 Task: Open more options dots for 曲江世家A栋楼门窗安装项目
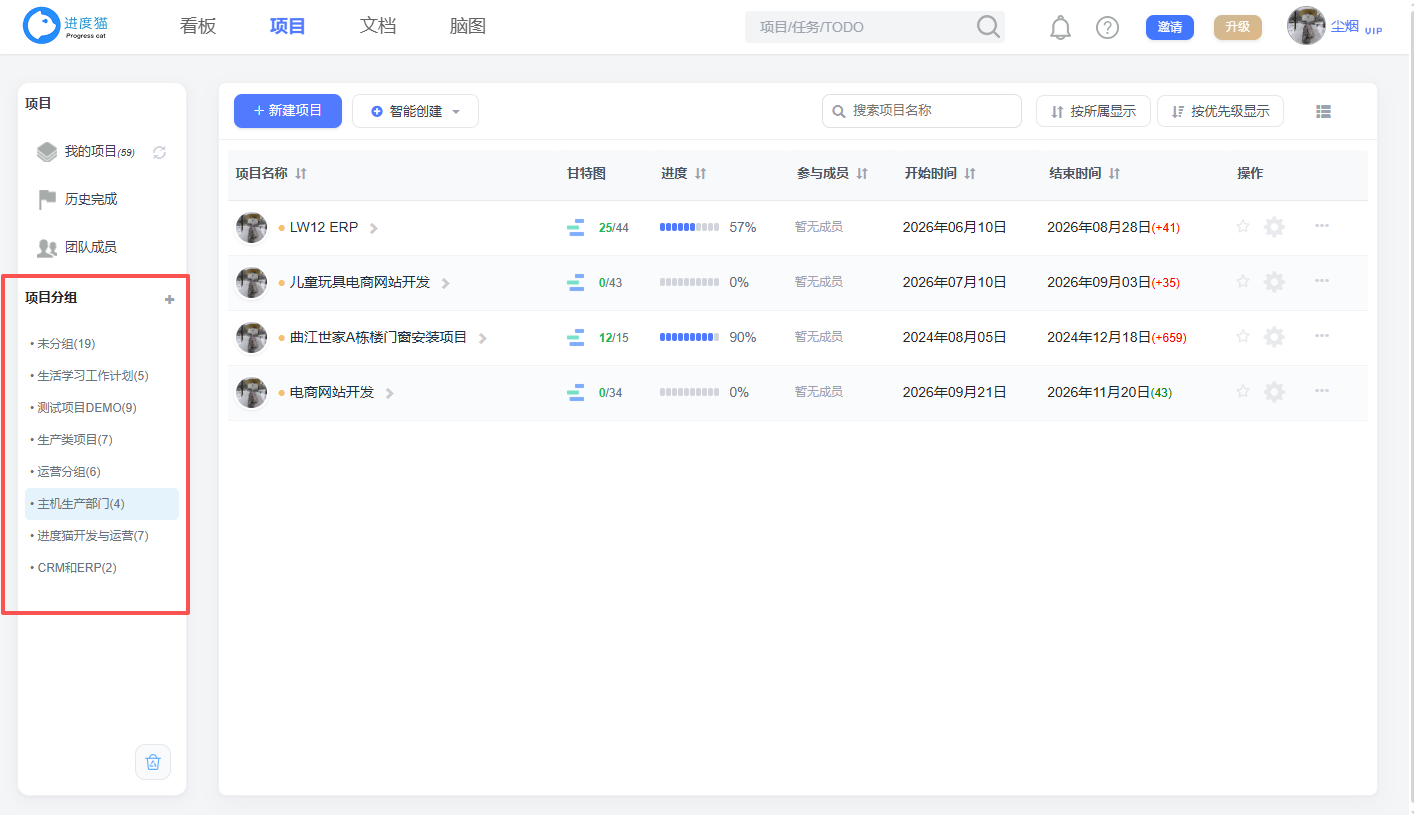tap(1322, 335)
